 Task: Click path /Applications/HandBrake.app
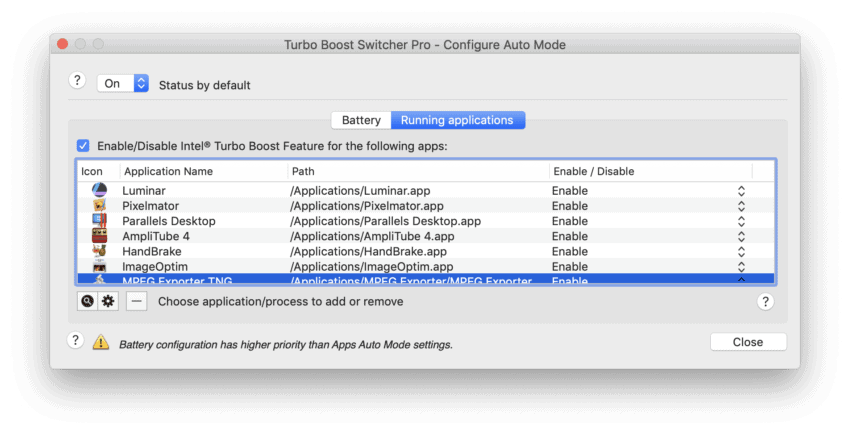point(368,251)
